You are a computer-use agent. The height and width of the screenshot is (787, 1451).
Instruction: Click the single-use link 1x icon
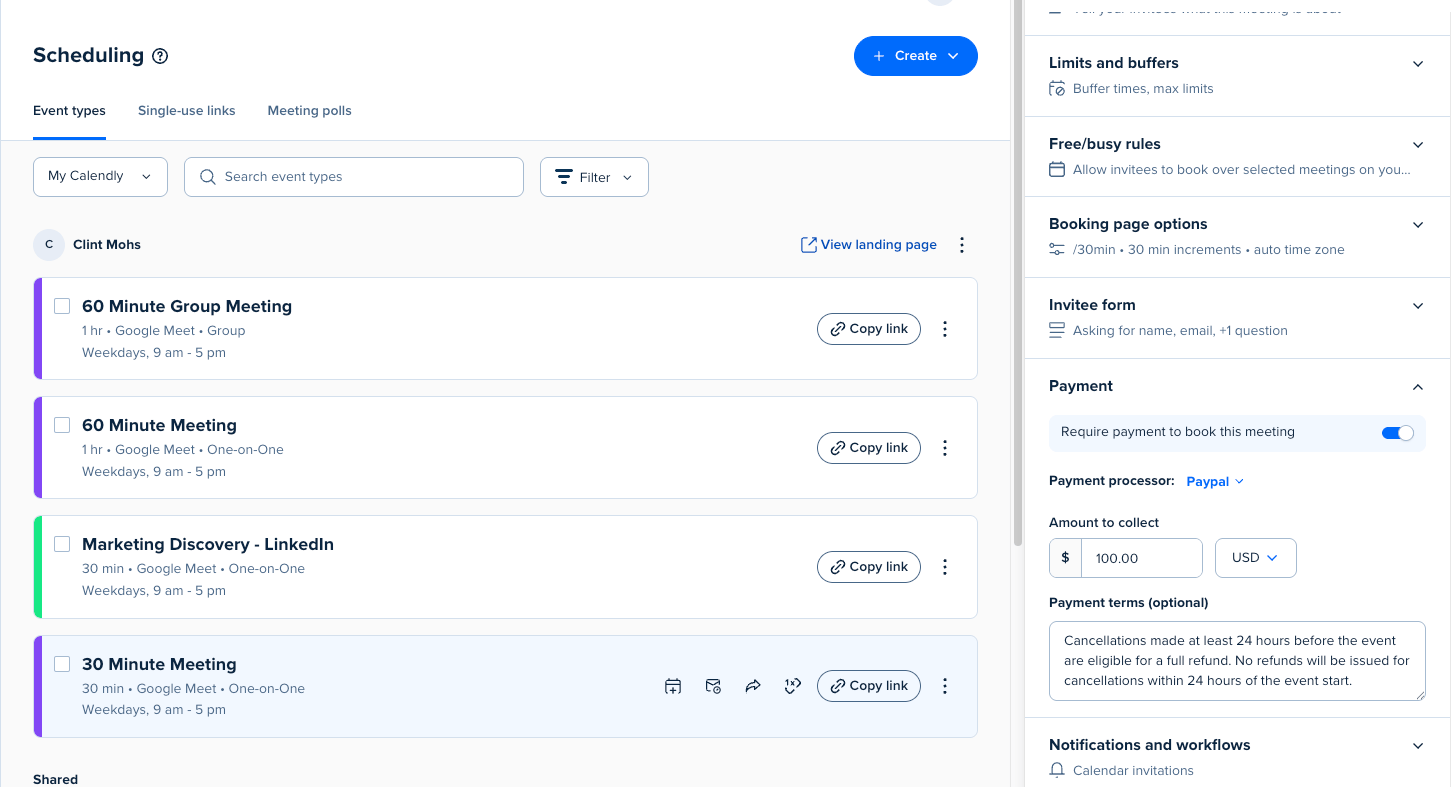pyautogui.click(x=793, y=686)
